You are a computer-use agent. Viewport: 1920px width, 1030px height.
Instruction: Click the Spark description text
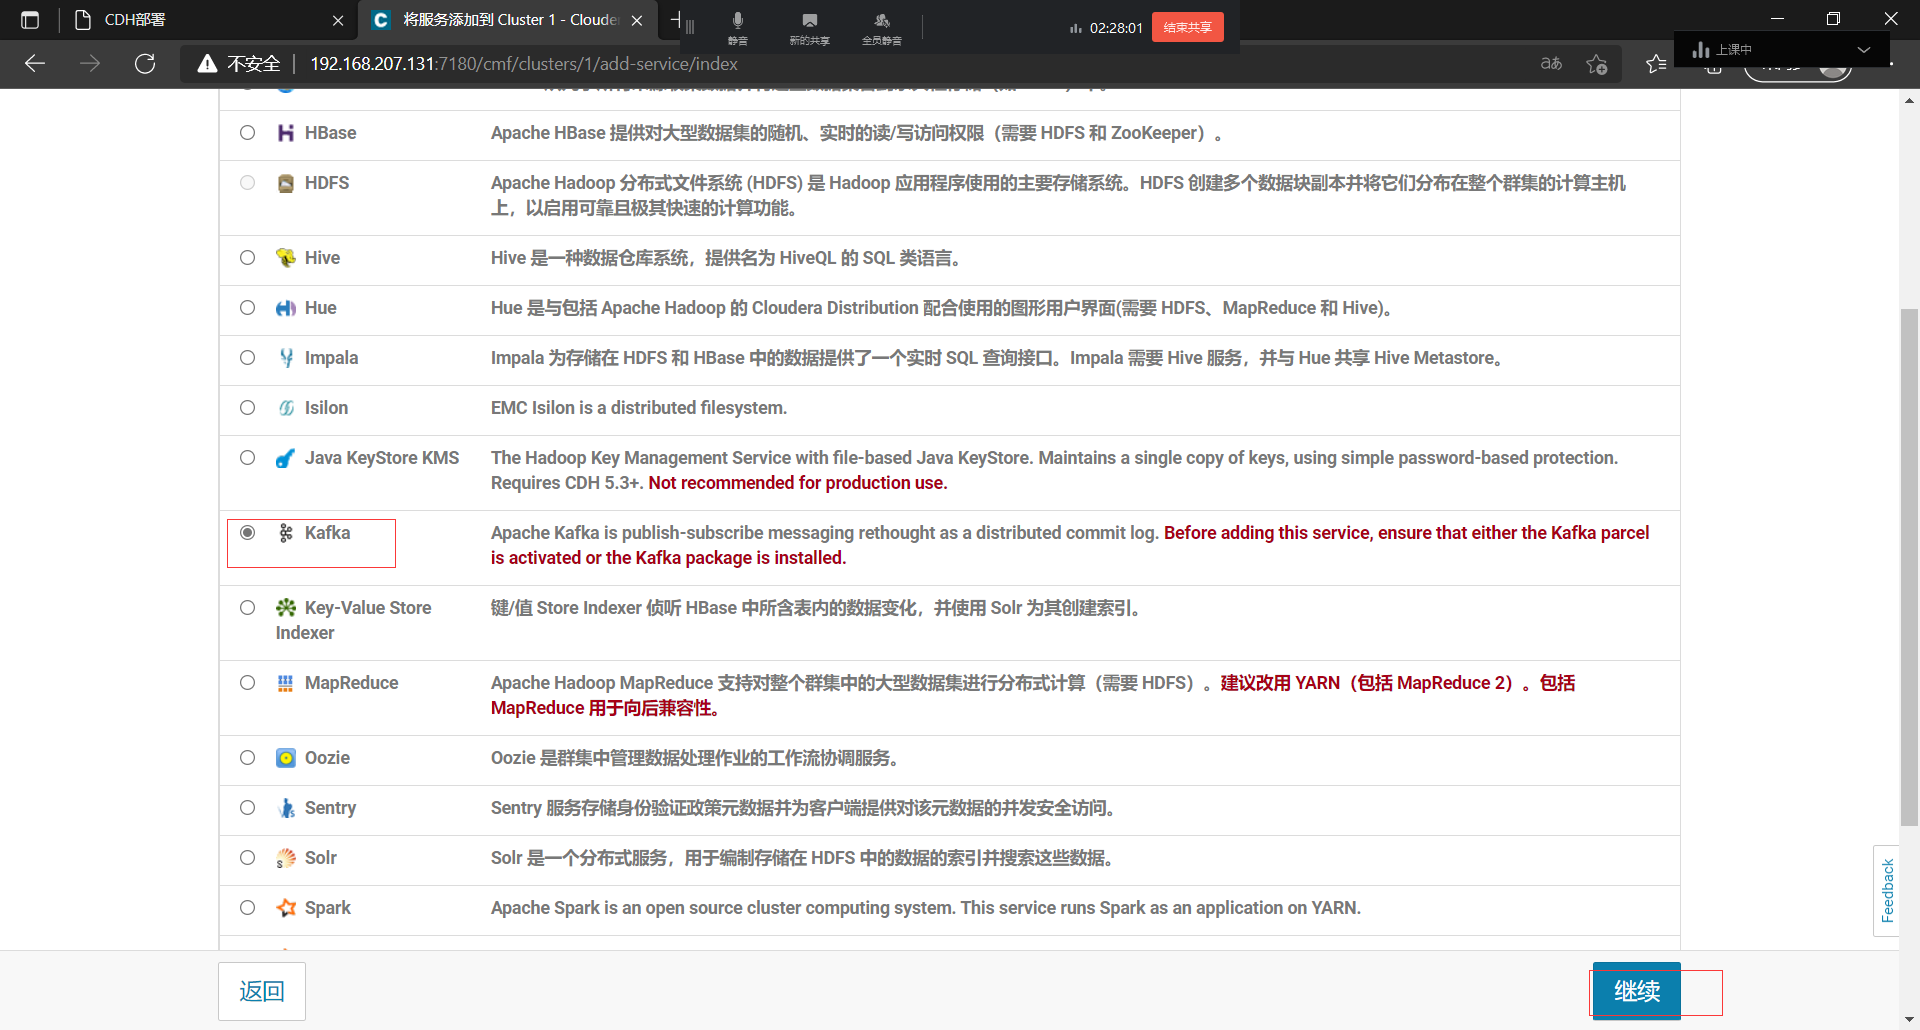point(926,908)
